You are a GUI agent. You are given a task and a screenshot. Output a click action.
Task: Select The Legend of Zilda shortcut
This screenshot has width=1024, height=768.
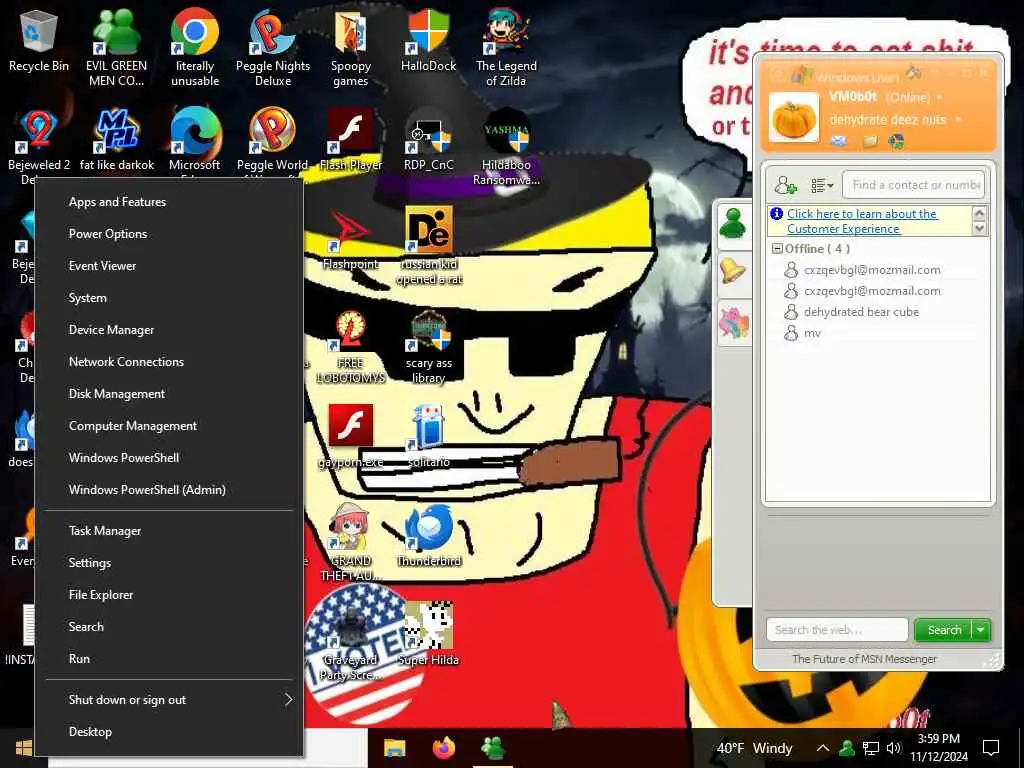click(x=506, y=48)
